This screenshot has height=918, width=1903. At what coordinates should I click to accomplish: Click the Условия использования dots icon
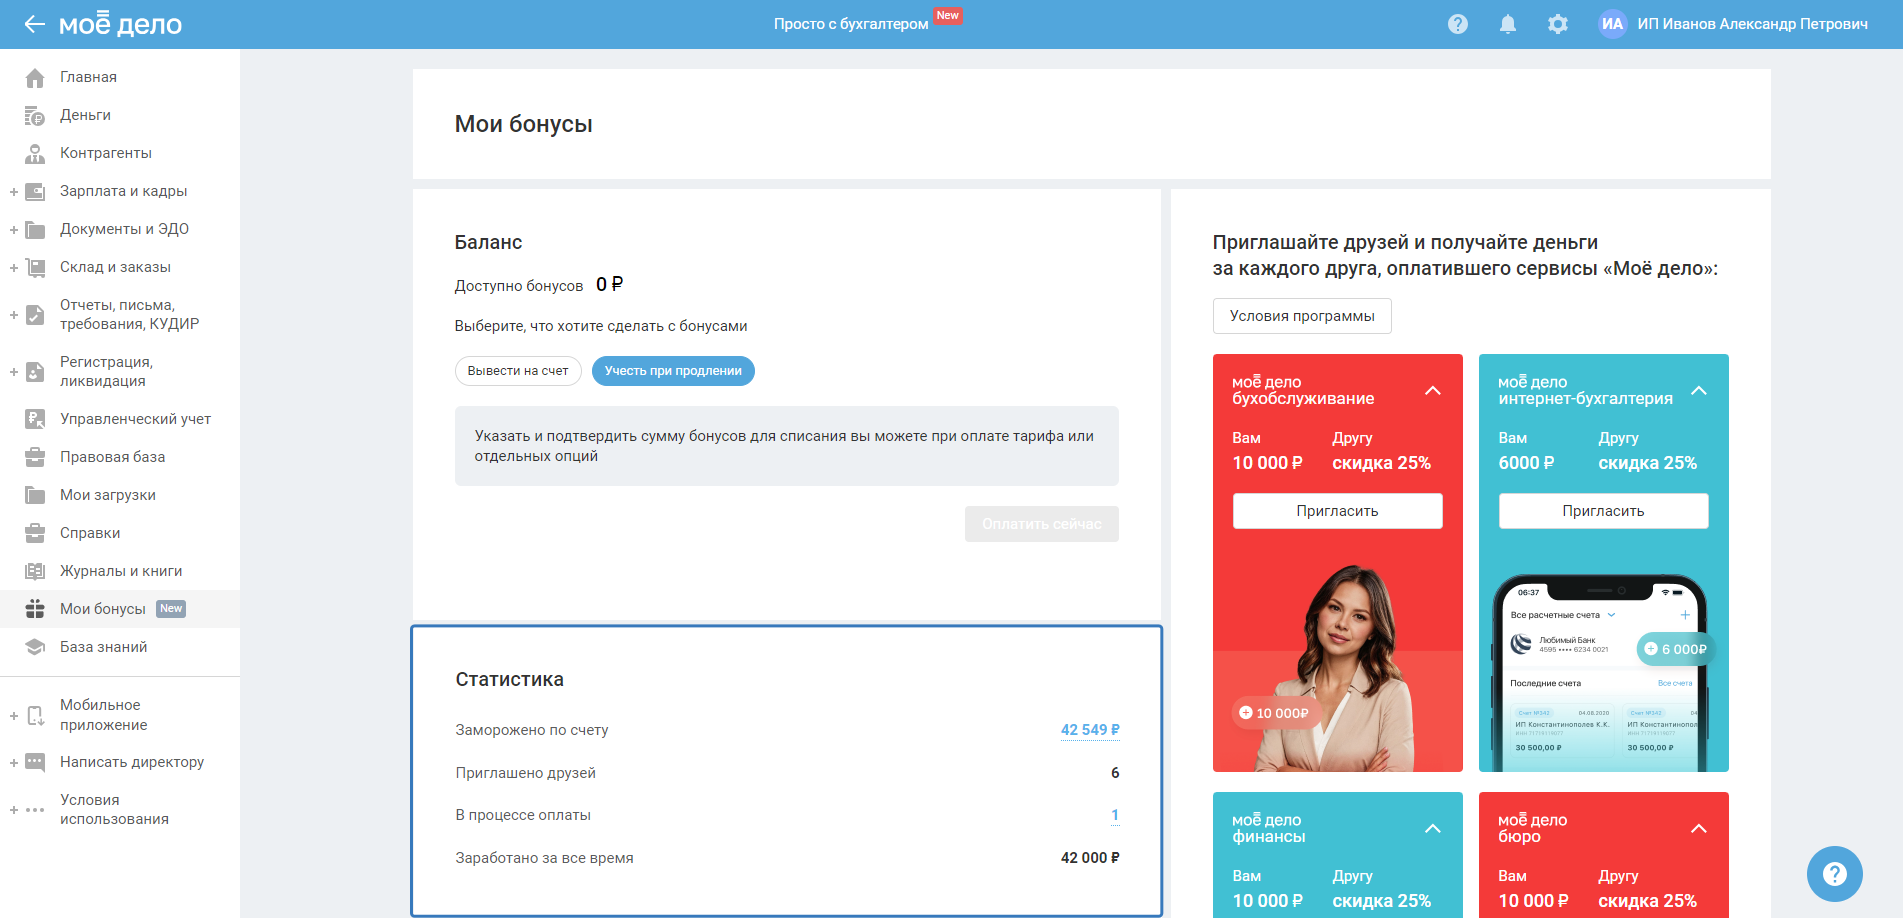(35, 810)
